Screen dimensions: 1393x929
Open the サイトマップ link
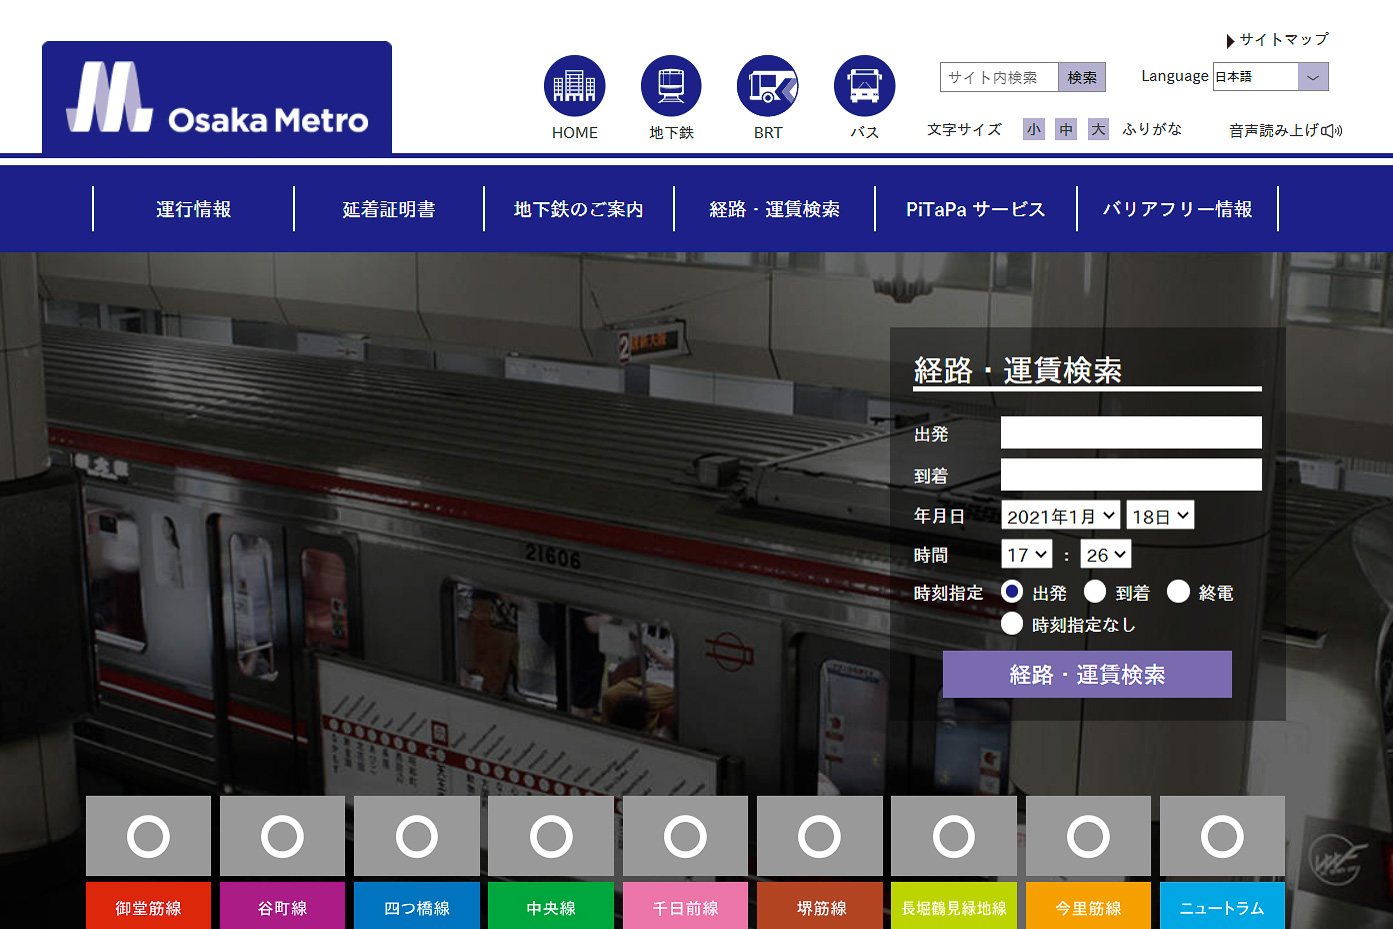click(x=1283, y=40)
